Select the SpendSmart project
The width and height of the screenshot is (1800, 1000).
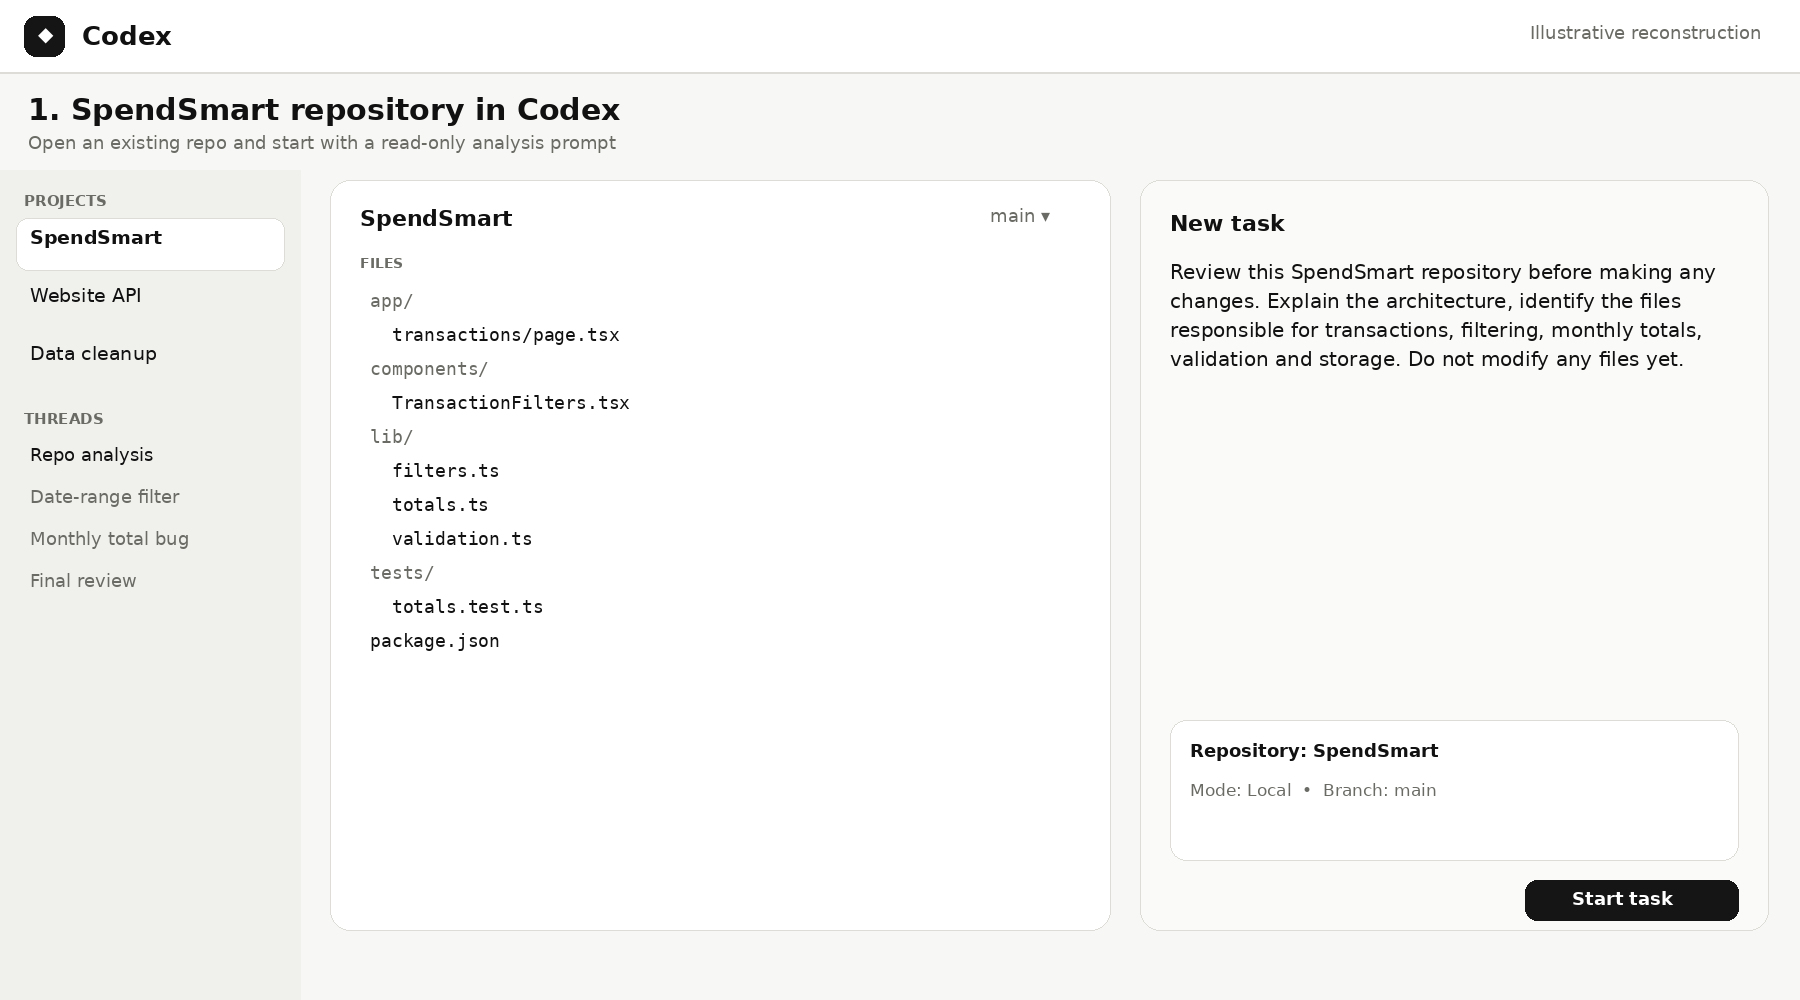(x=150, y=244)
